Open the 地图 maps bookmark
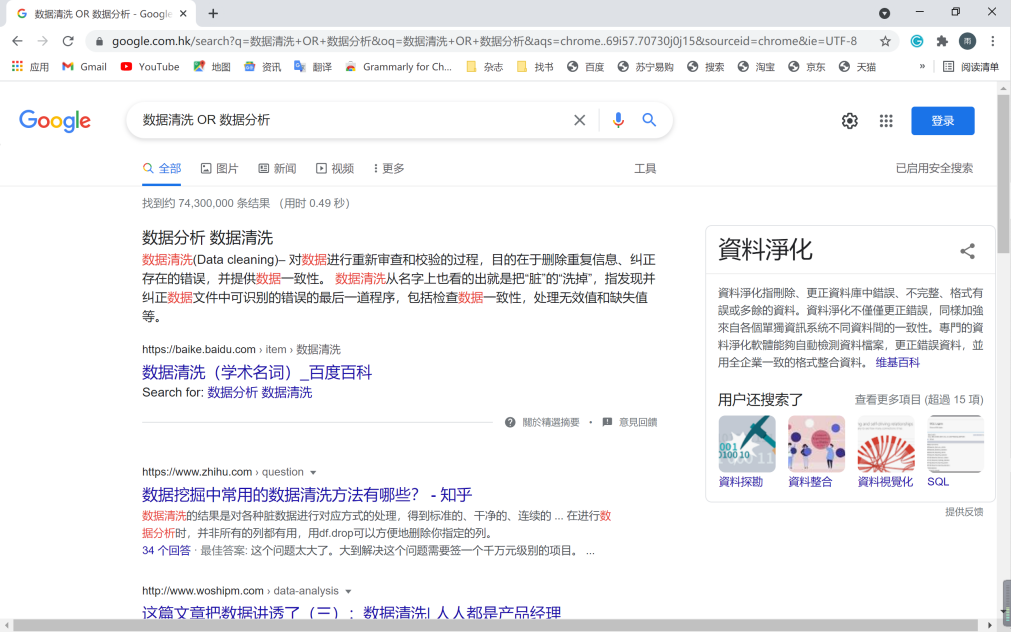This screenshot has width=1011, height=632. click(212, 66)
